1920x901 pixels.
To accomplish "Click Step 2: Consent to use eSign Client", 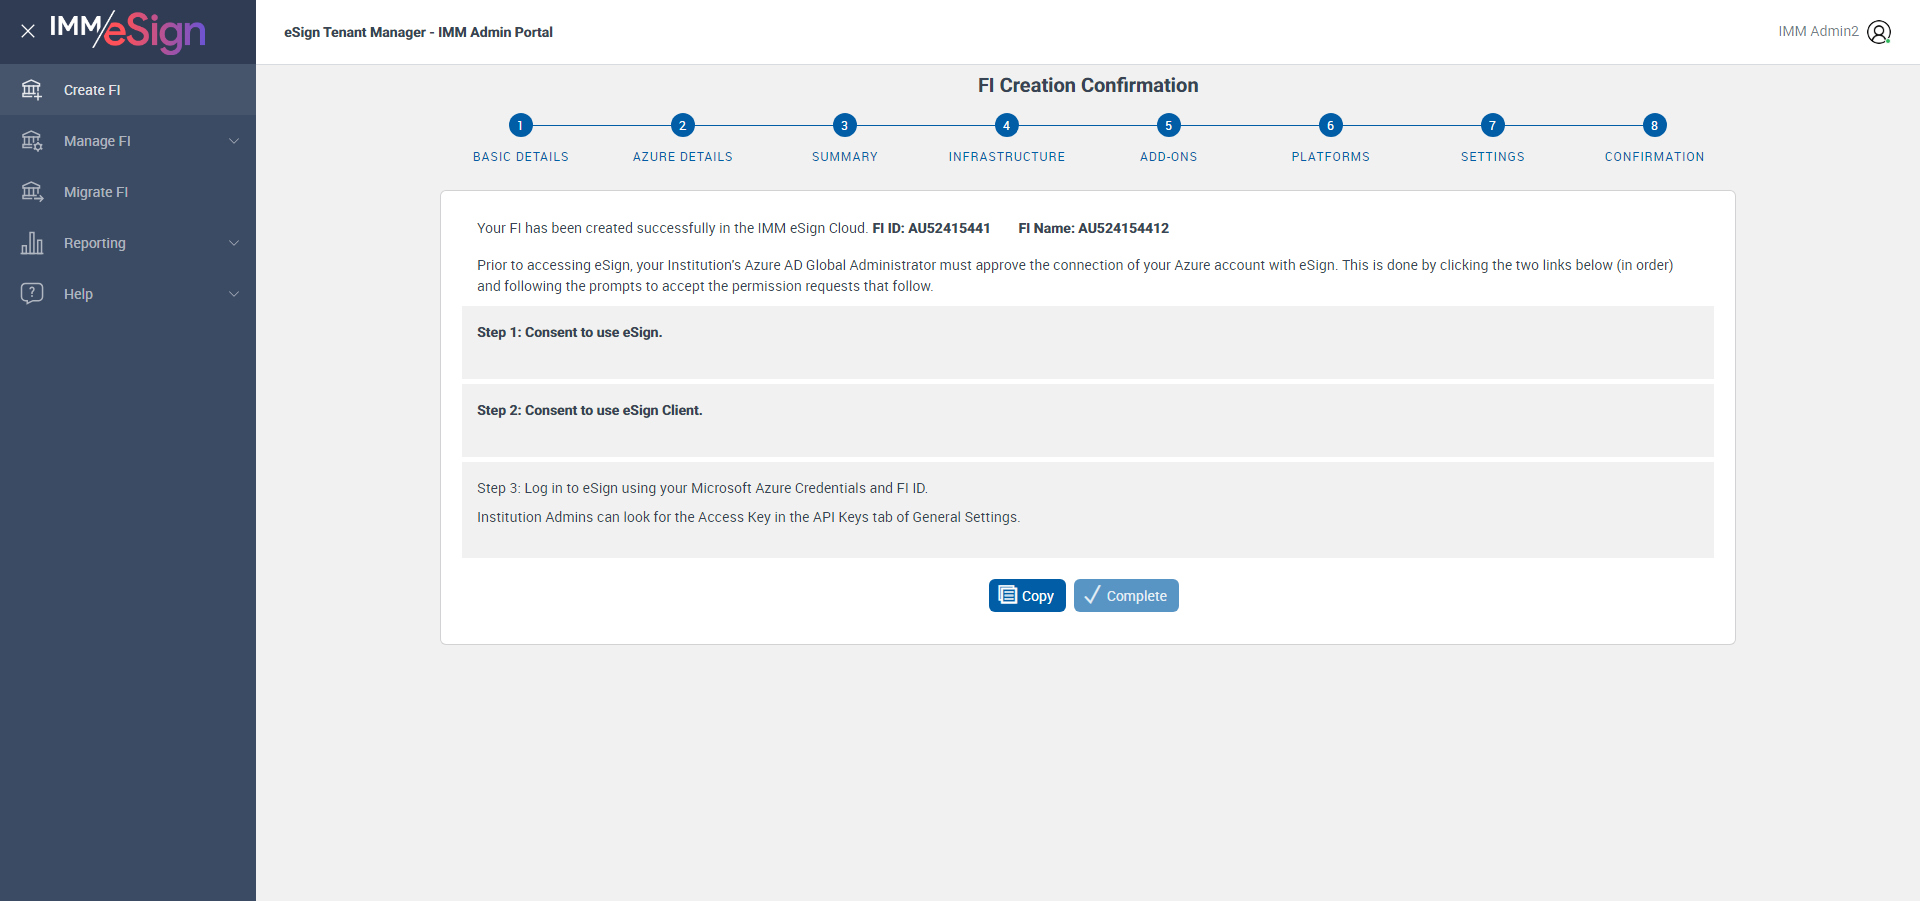I will pos(590,410).
